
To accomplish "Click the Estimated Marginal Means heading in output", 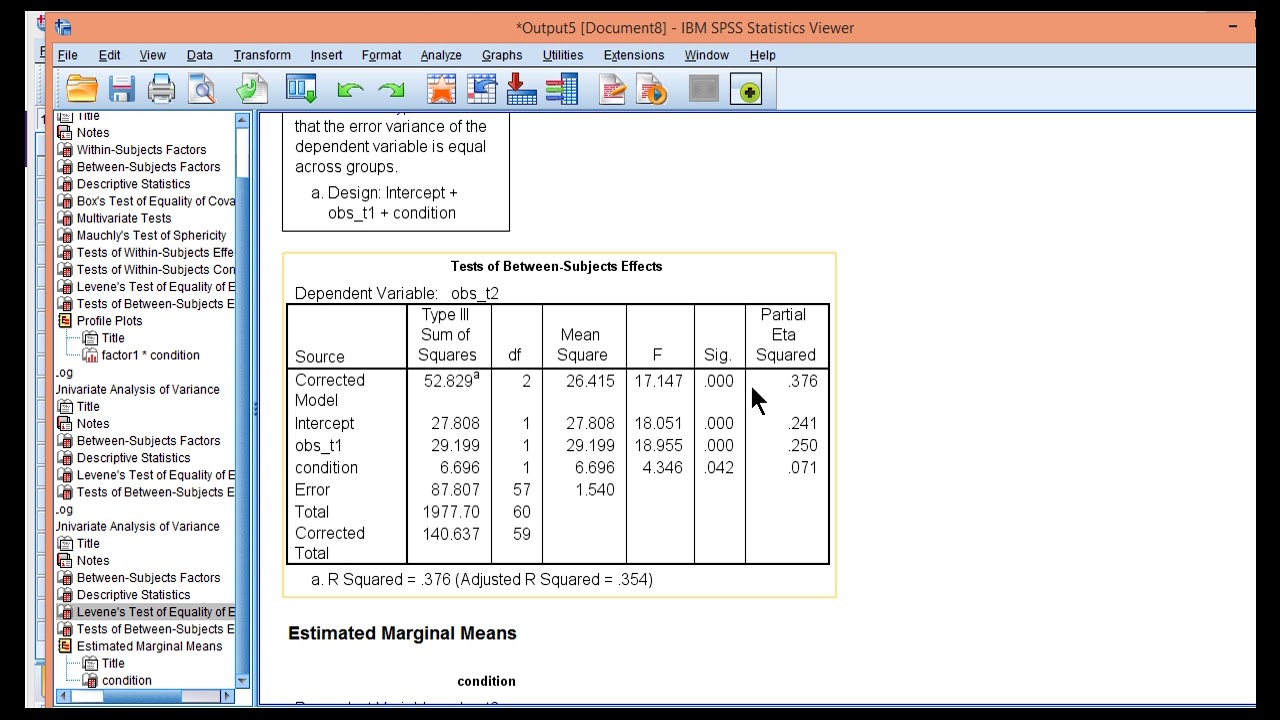I will click(402, 633).
